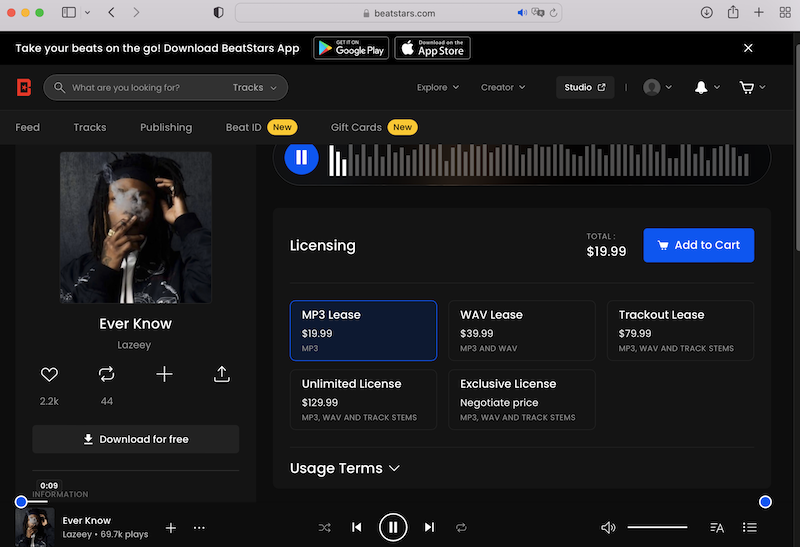800x547 pixels.
Task: Open the shopping cart icon
Action: (x=746, y=87)
